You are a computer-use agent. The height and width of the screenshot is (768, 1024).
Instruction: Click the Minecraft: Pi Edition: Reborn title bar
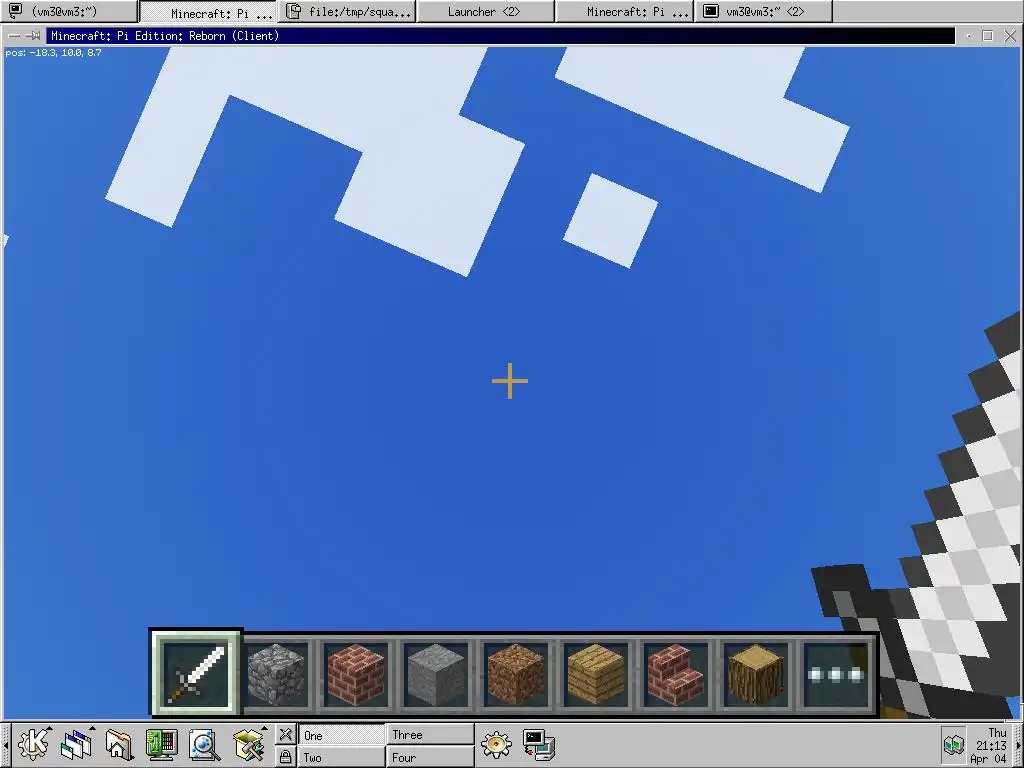pyautogui.click(x=500, y=36)
